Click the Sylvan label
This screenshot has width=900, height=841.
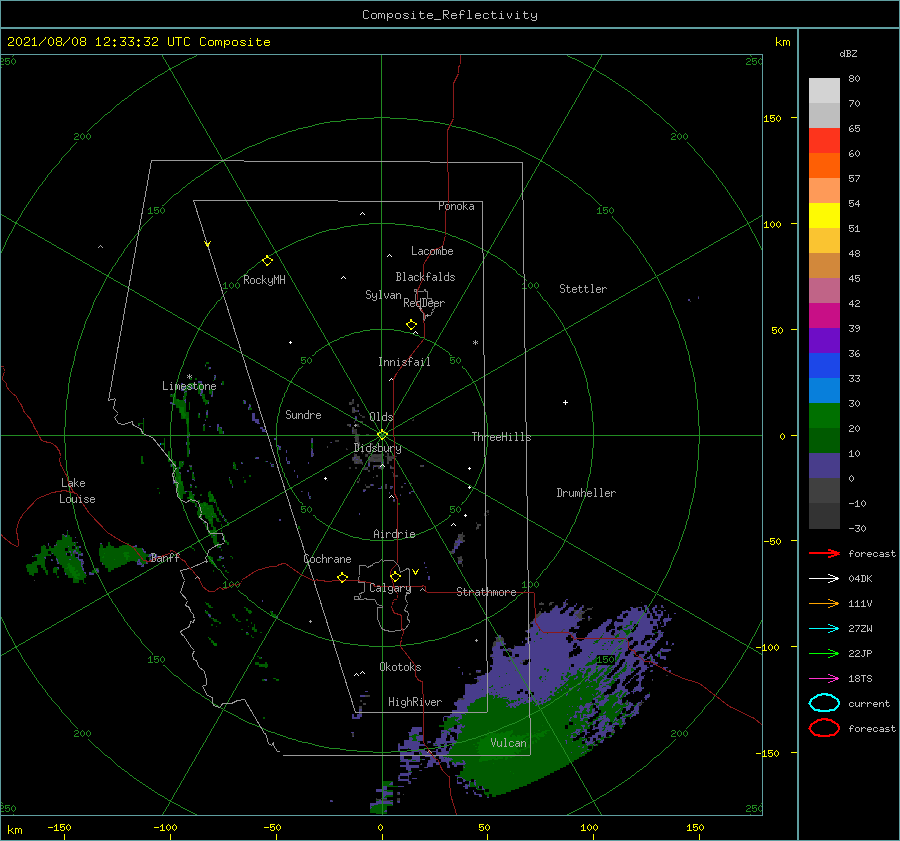pos(383,295)
